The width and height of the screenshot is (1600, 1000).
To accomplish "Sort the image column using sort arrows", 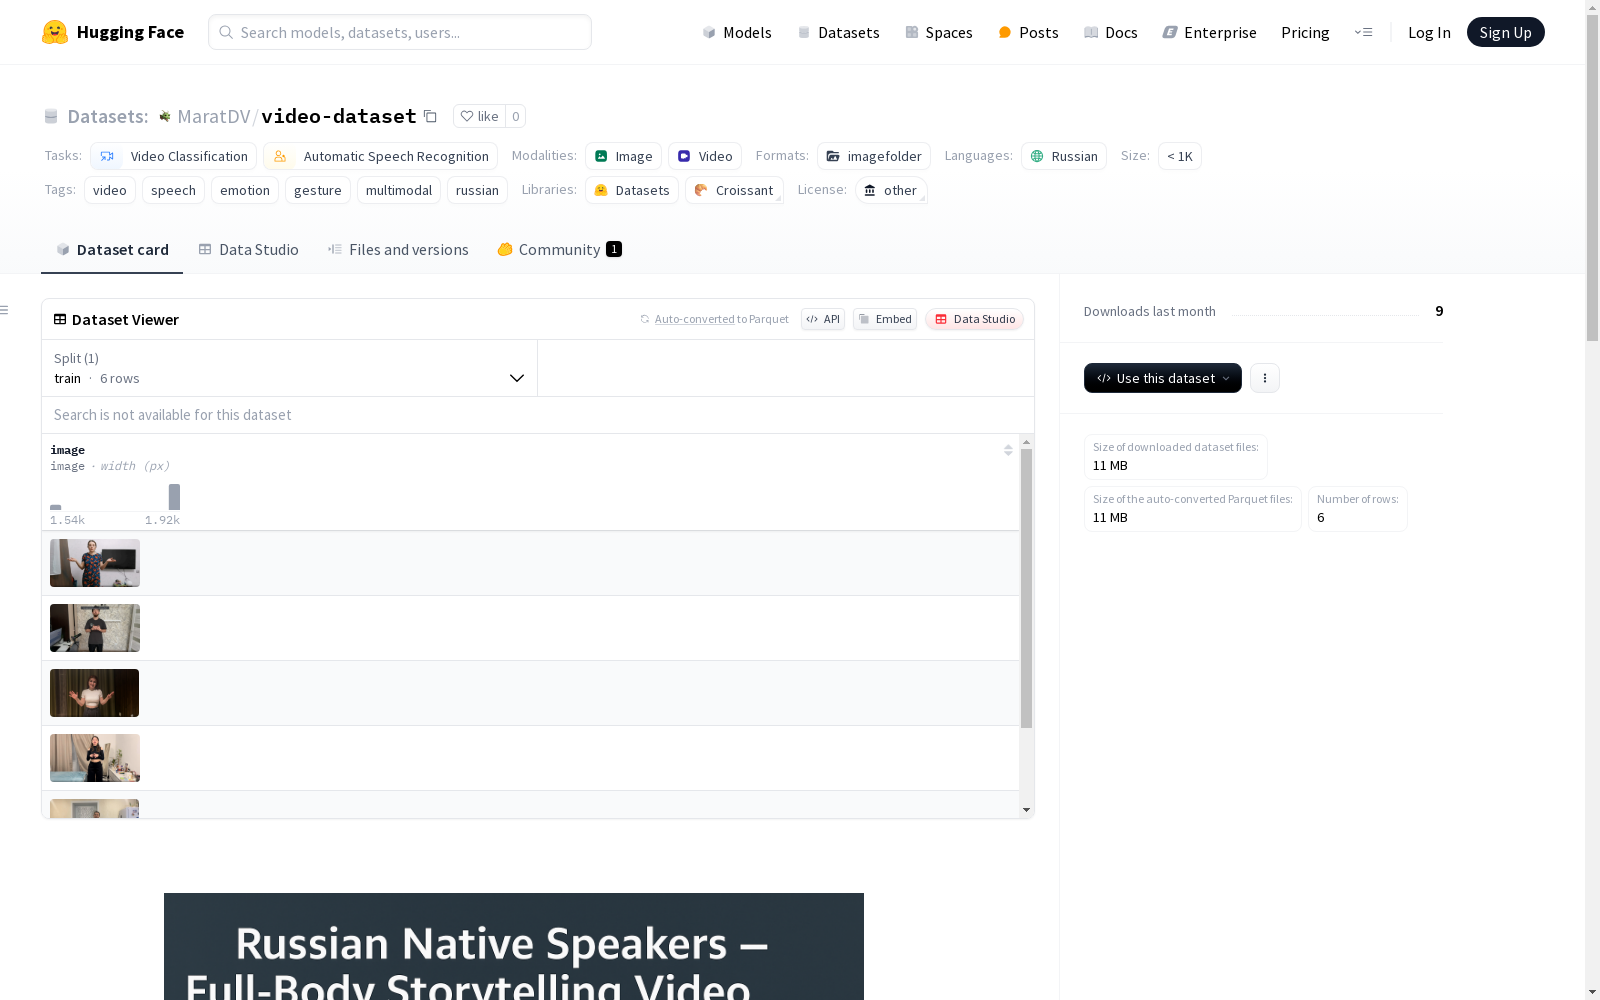I will coord(1008,450).
